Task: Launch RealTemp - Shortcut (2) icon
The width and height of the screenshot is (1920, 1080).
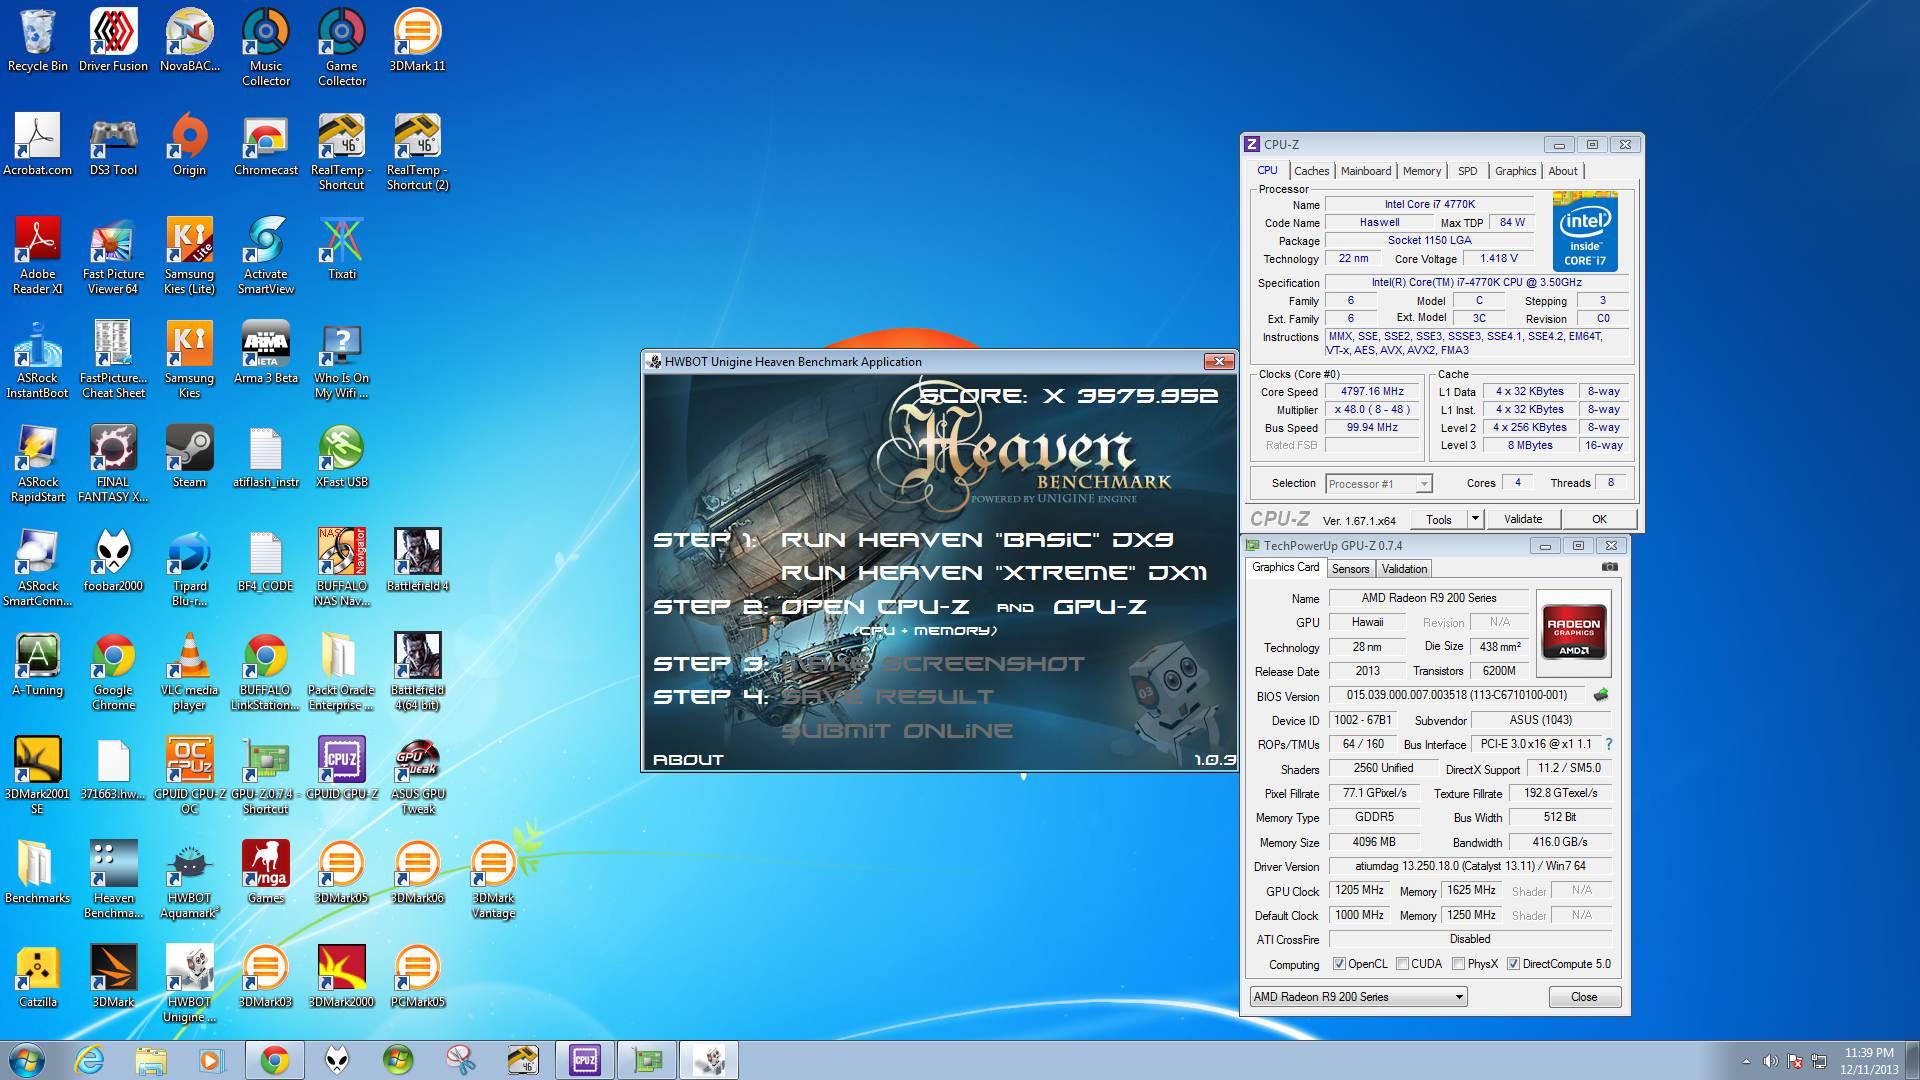Action: pos(417,151)
